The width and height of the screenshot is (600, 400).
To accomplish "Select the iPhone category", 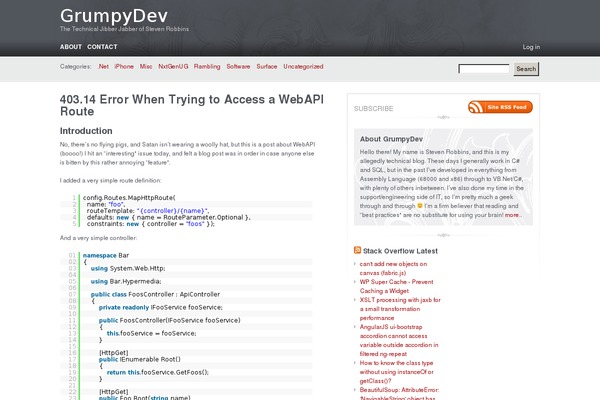I will (x=124, y=66).
